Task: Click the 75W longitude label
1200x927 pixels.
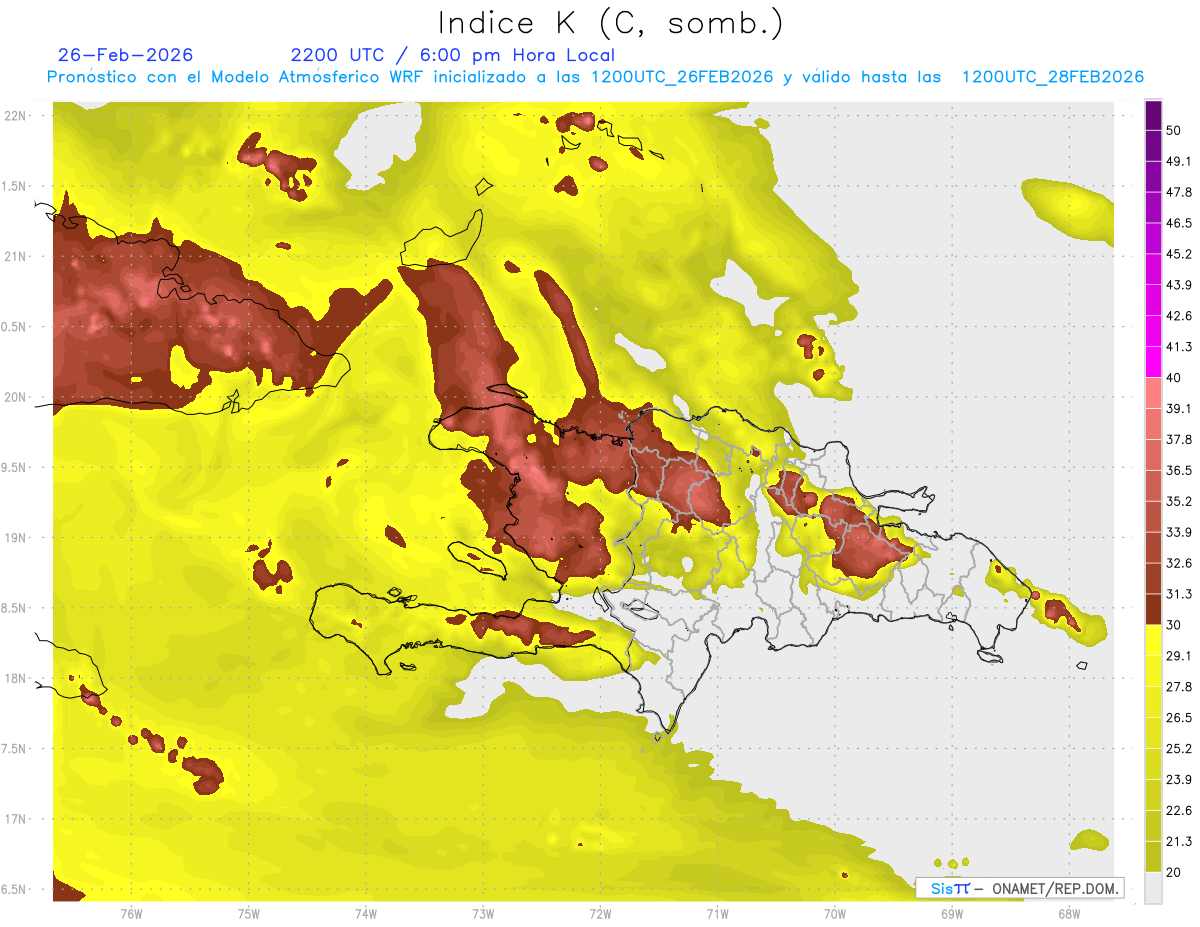Action: (x=248, y=913)
